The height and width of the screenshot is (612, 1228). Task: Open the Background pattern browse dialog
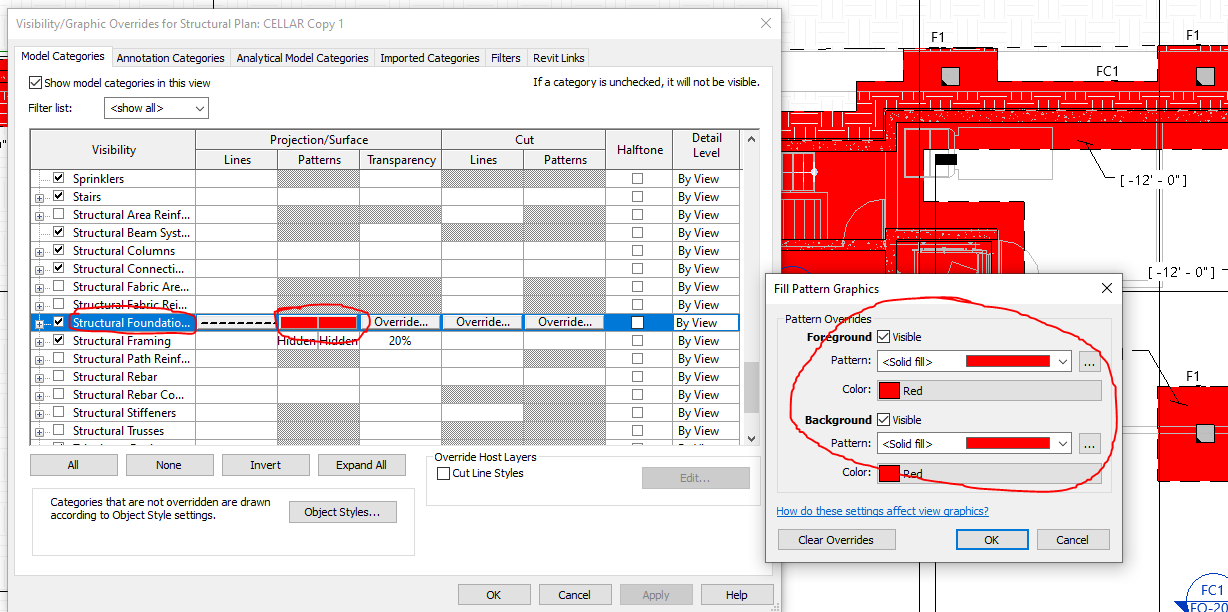tap(1089, 443)
